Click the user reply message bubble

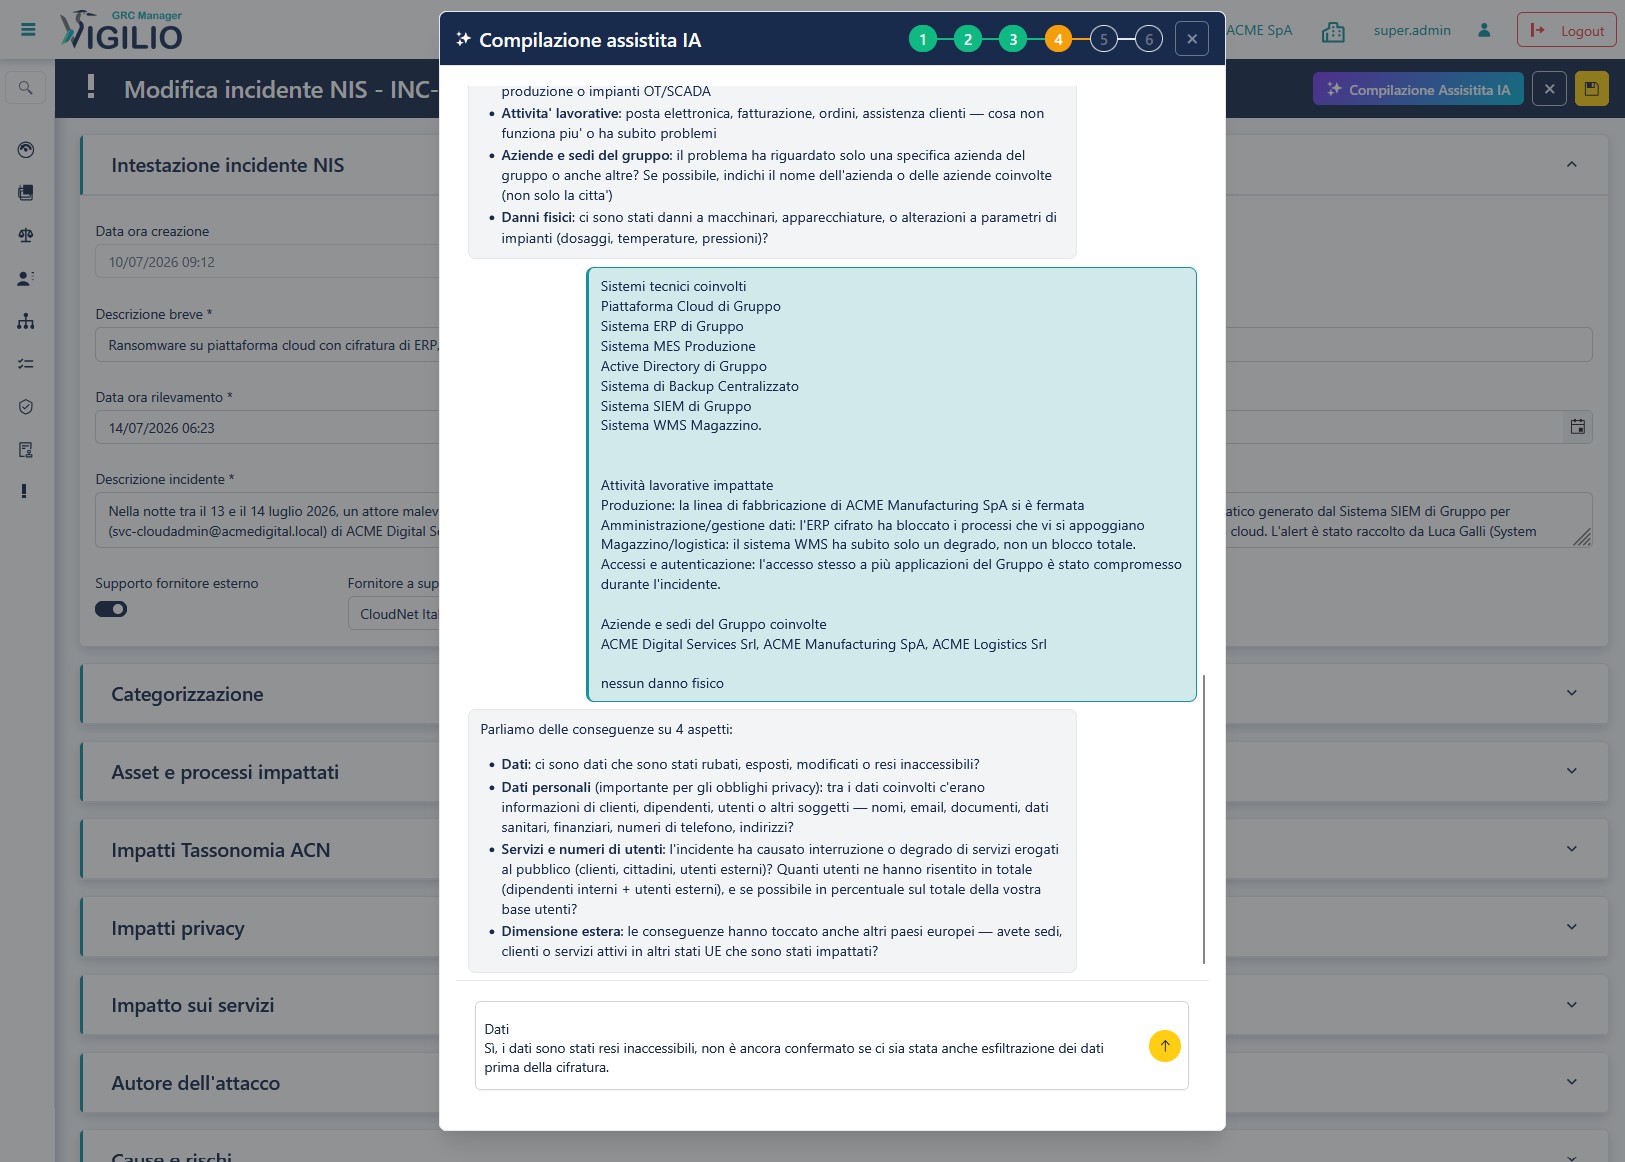click(x=892, y=484)
